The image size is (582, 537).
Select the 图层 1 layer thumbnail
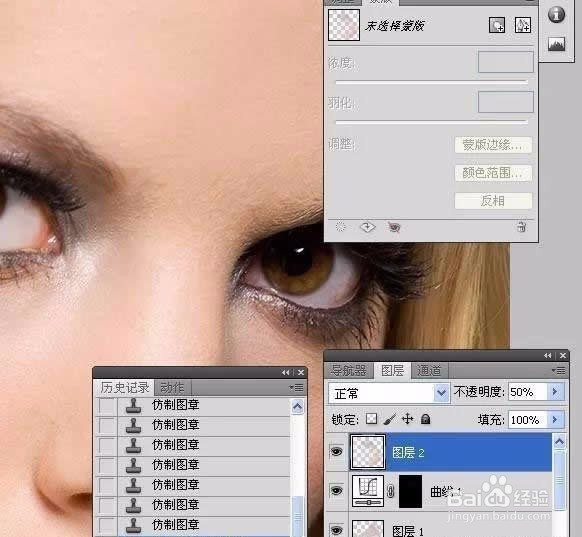368,528
